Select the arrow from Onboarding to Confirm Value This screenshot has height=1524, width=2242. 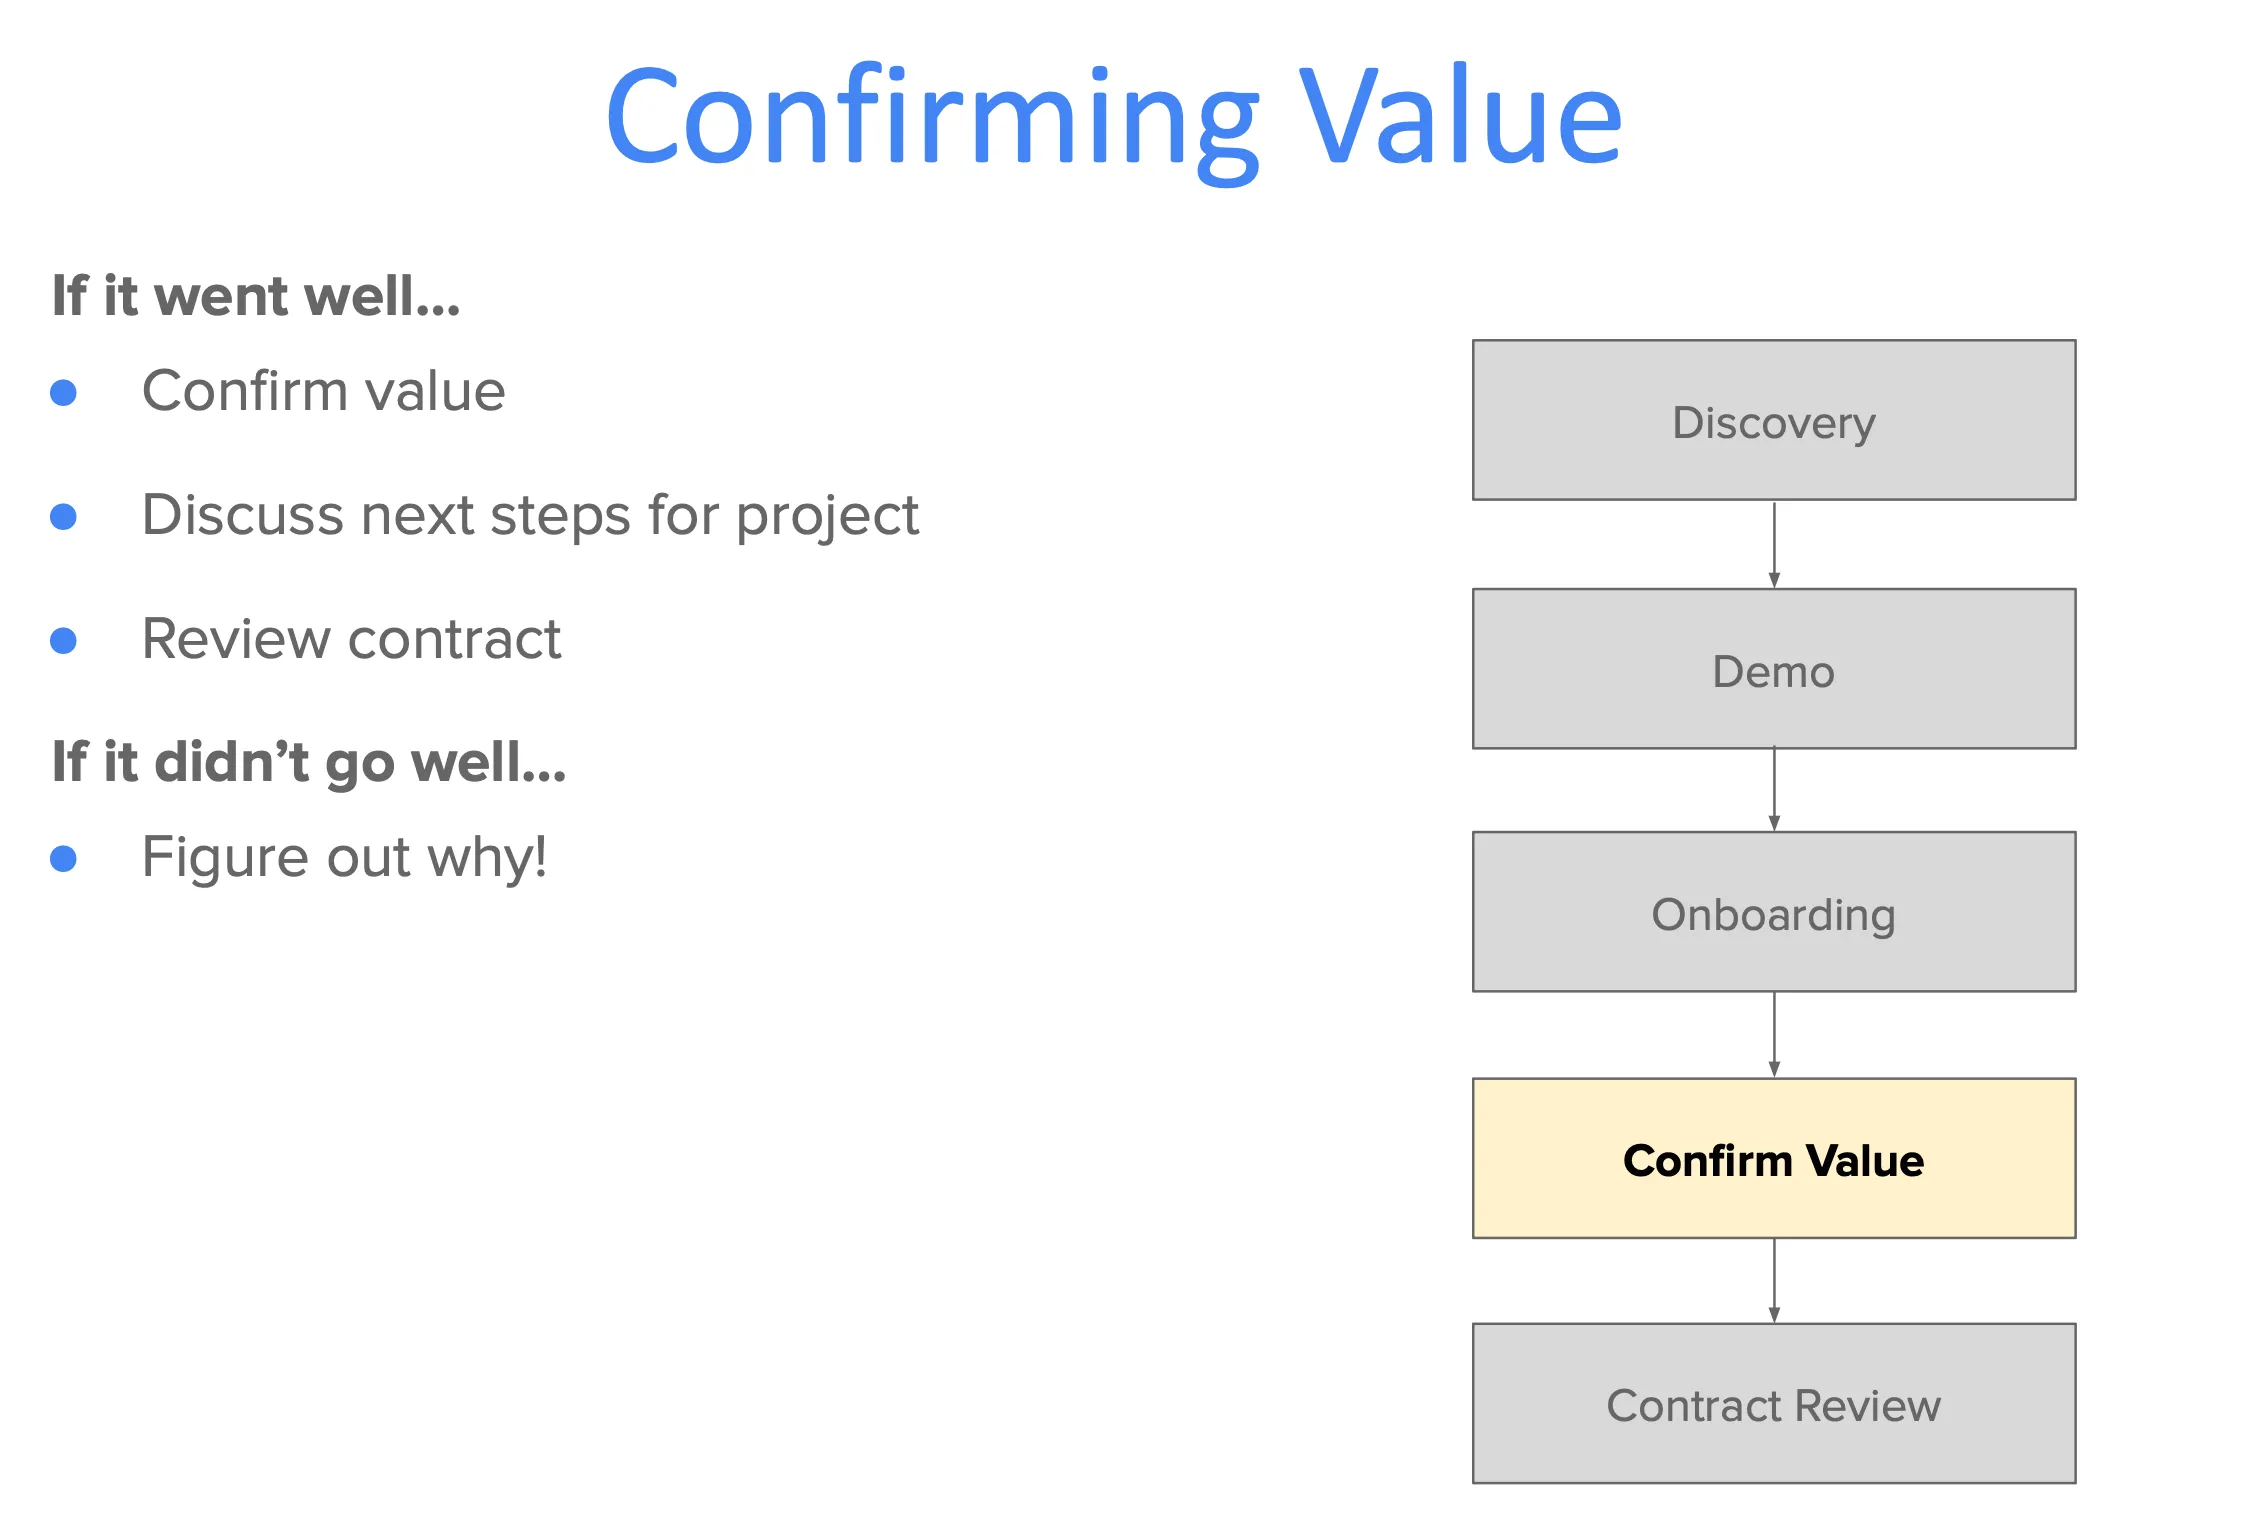pos(1774,1035)
